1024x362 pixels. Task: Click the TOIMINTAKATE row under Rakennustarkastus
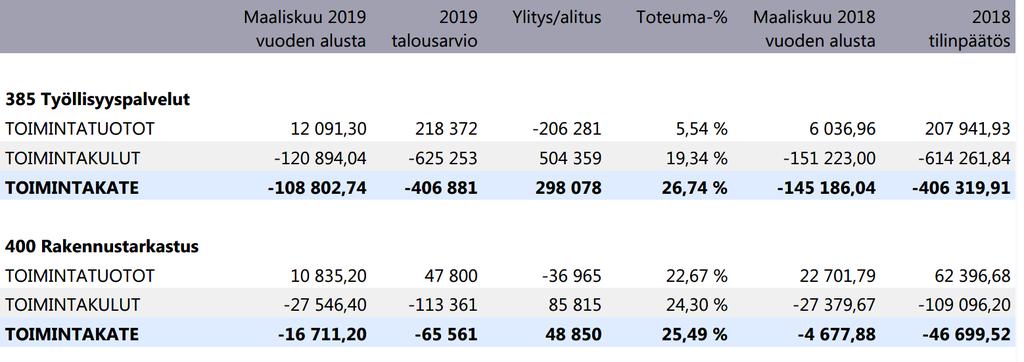pos(509,334)
